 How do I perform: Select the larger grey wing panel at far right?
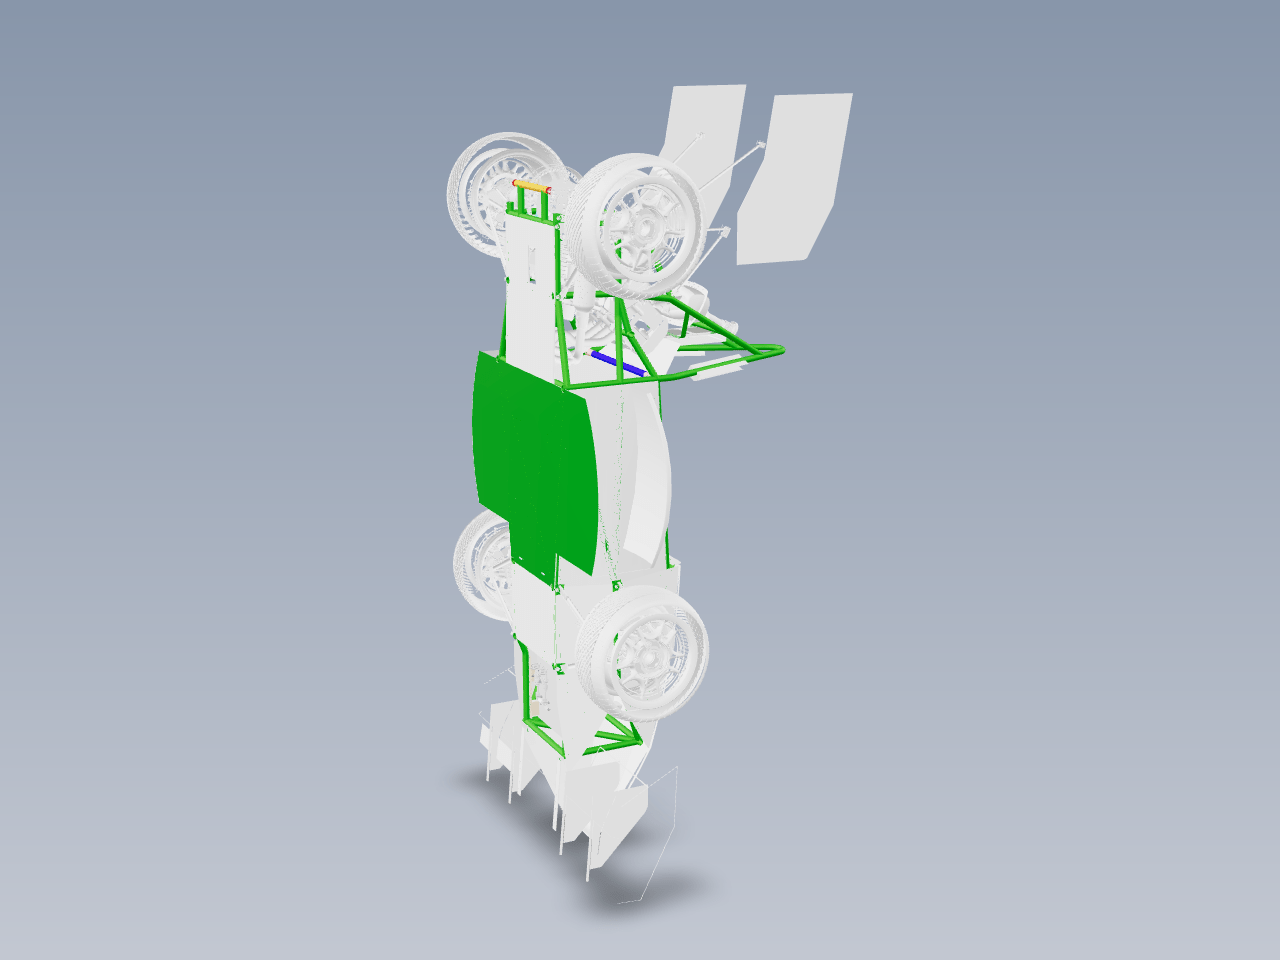pyautogui.click(x=794, y=179)
